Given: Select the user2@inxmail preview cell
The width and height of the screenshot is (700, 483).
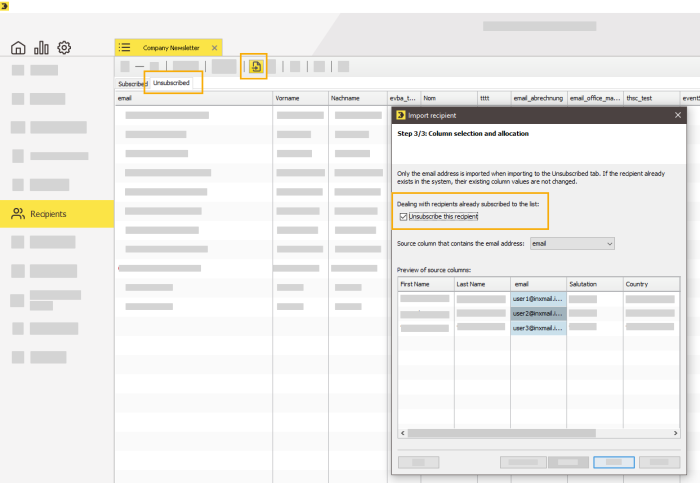Looking at the screenshot, I should pos(538,313).
